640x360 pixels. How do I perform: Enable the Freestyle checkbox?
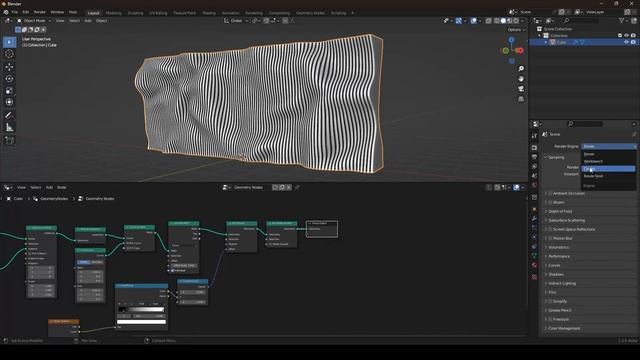[x=550, y=319]
